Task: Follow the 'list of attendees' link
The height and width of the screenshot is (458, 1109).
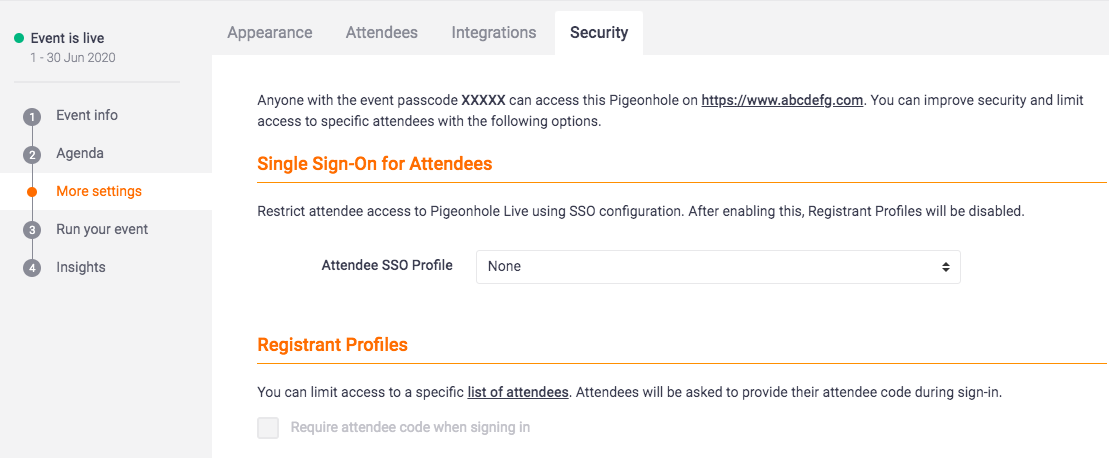Action: tap(518, 392)
